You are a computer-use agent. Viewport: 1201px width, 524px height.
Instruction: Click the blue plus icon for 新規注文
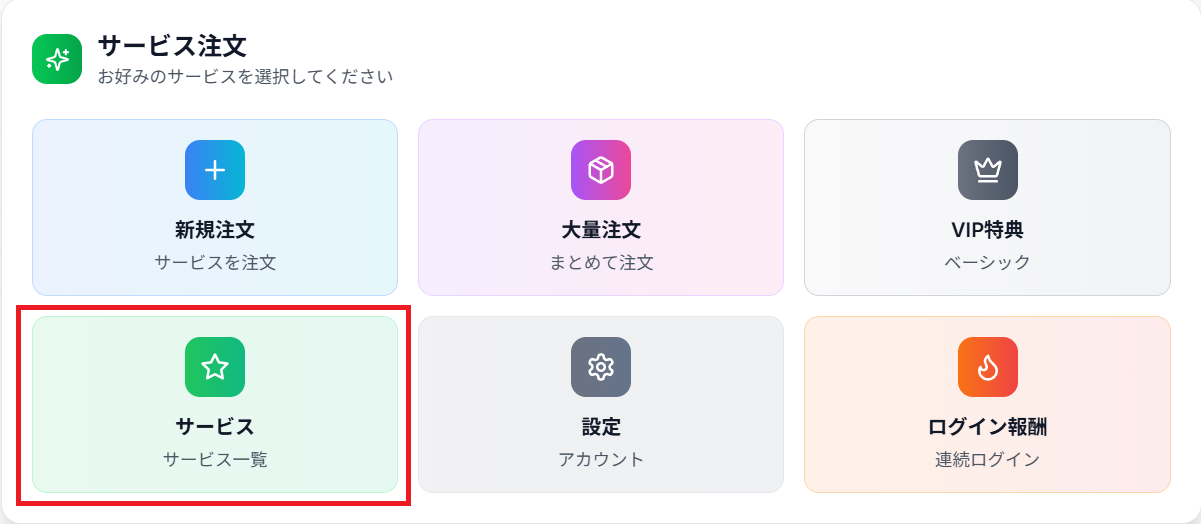point(215,170)
